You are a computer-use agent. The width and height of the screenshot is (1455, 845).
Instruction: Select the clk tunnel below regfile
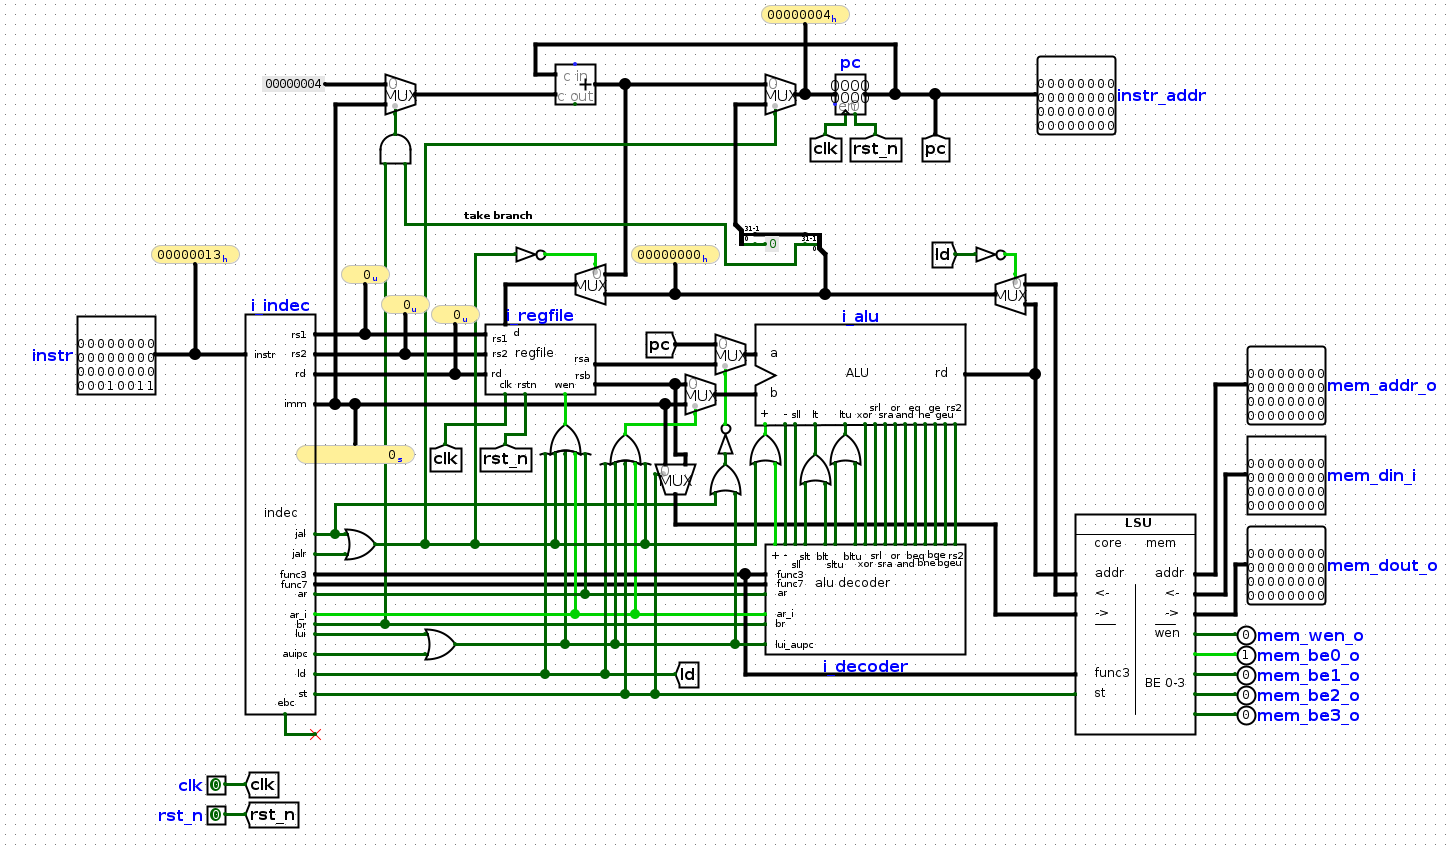pyautogui.click(x=445, y=459)
